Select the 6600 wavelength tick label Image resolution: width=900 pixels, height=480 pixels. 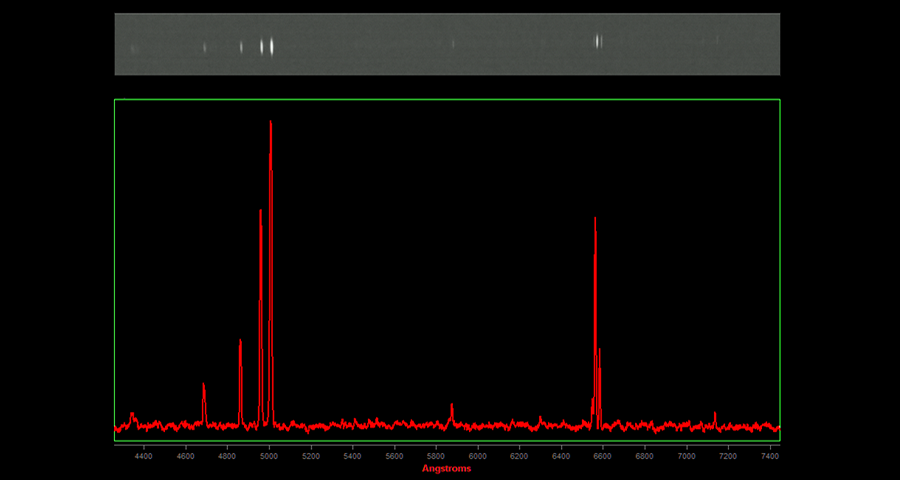click(x=602, y=456)
